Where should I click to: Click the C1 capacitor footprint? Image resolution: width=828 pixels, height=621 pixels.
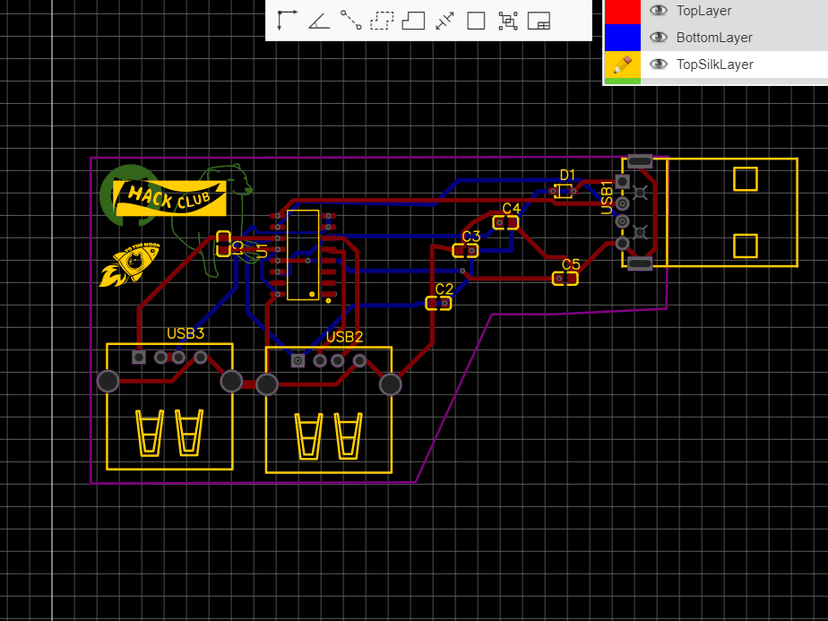(x=223, y=243)
